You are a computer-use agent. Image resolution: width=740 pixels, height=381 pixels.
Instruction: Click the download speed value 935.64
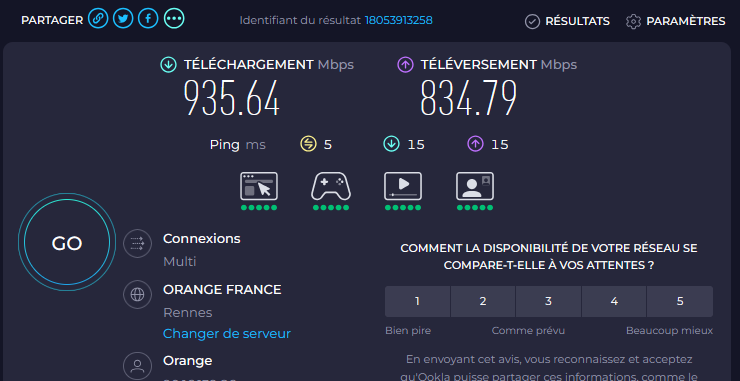[x=231, y=98]
